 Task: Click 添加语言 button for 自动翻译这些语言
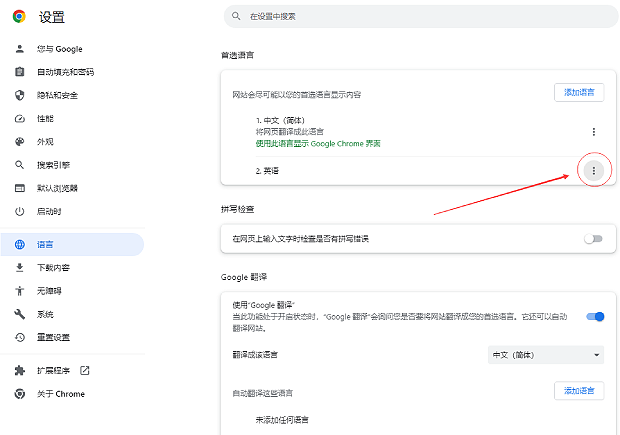tap(579, 390)
